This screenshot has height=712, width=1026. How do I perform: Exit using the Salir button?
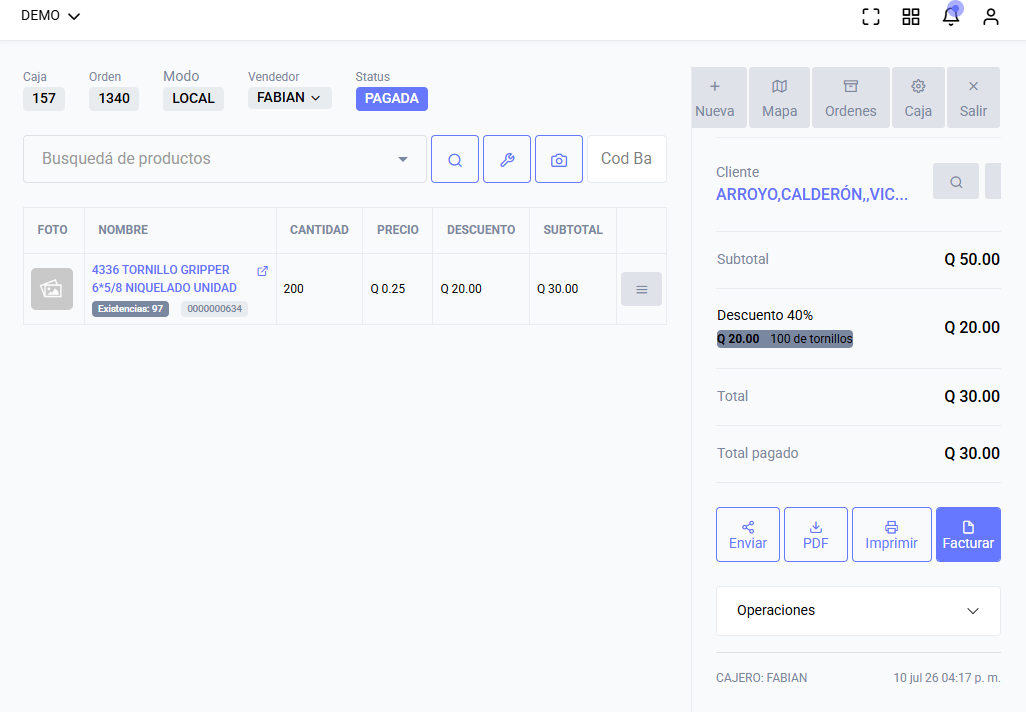coord(973,98)
